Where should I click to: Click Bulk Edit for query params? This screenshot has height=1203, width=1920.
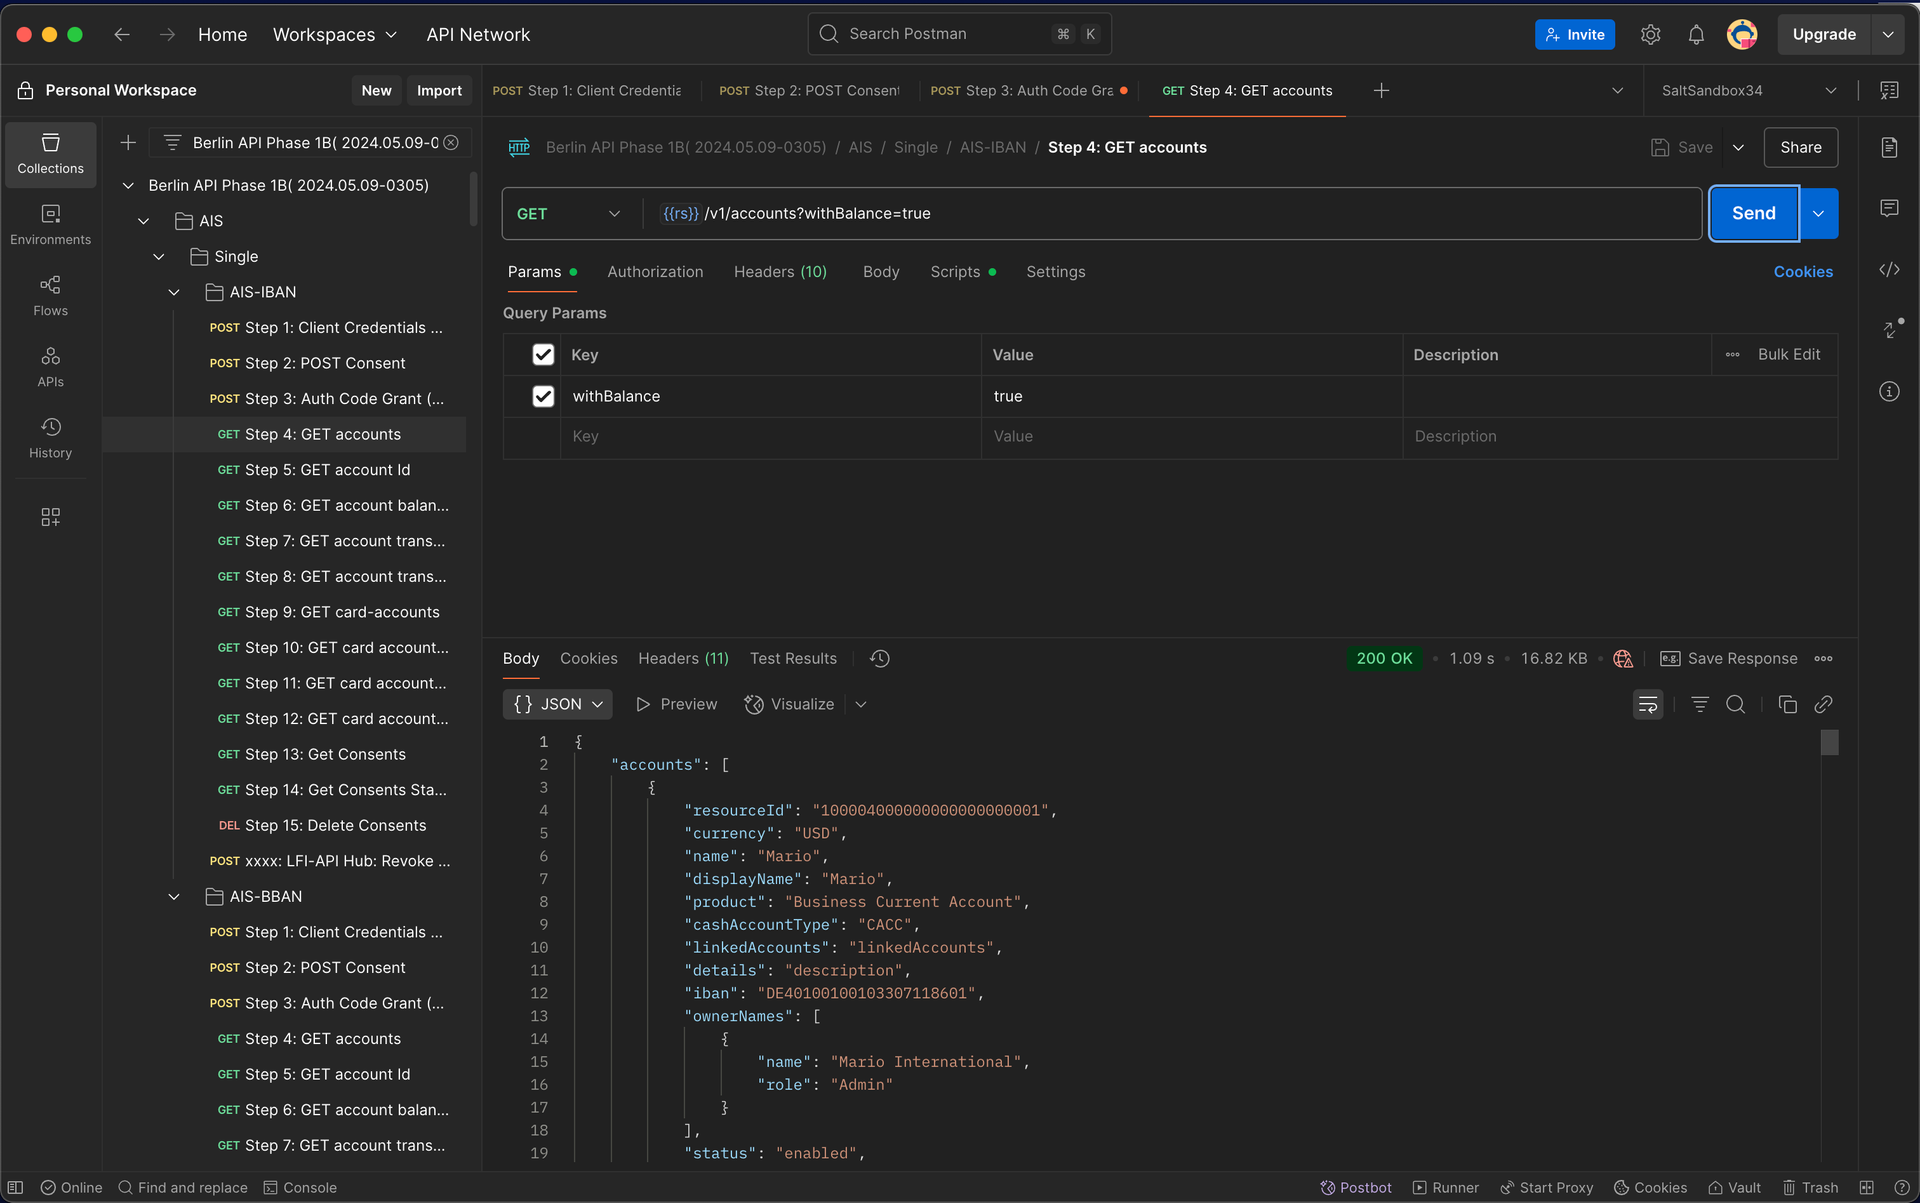tap(1788, 354)
